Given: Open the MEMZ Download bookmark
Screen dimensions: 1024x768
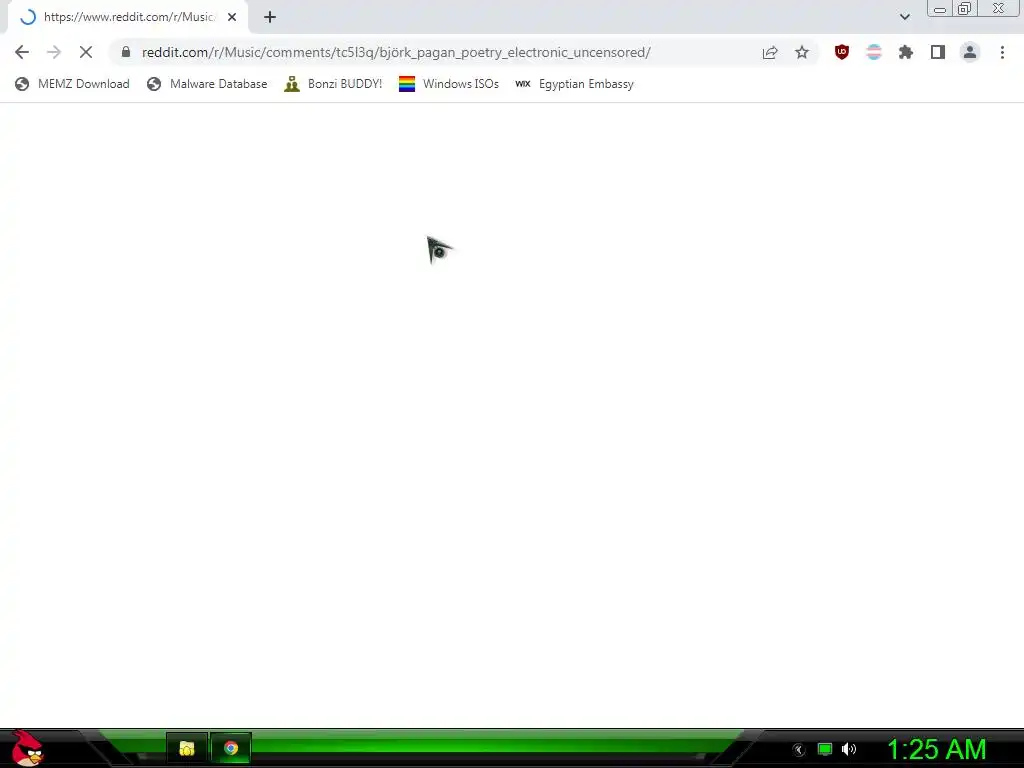Looking at the screenshot, I should [x=72, y=84].
